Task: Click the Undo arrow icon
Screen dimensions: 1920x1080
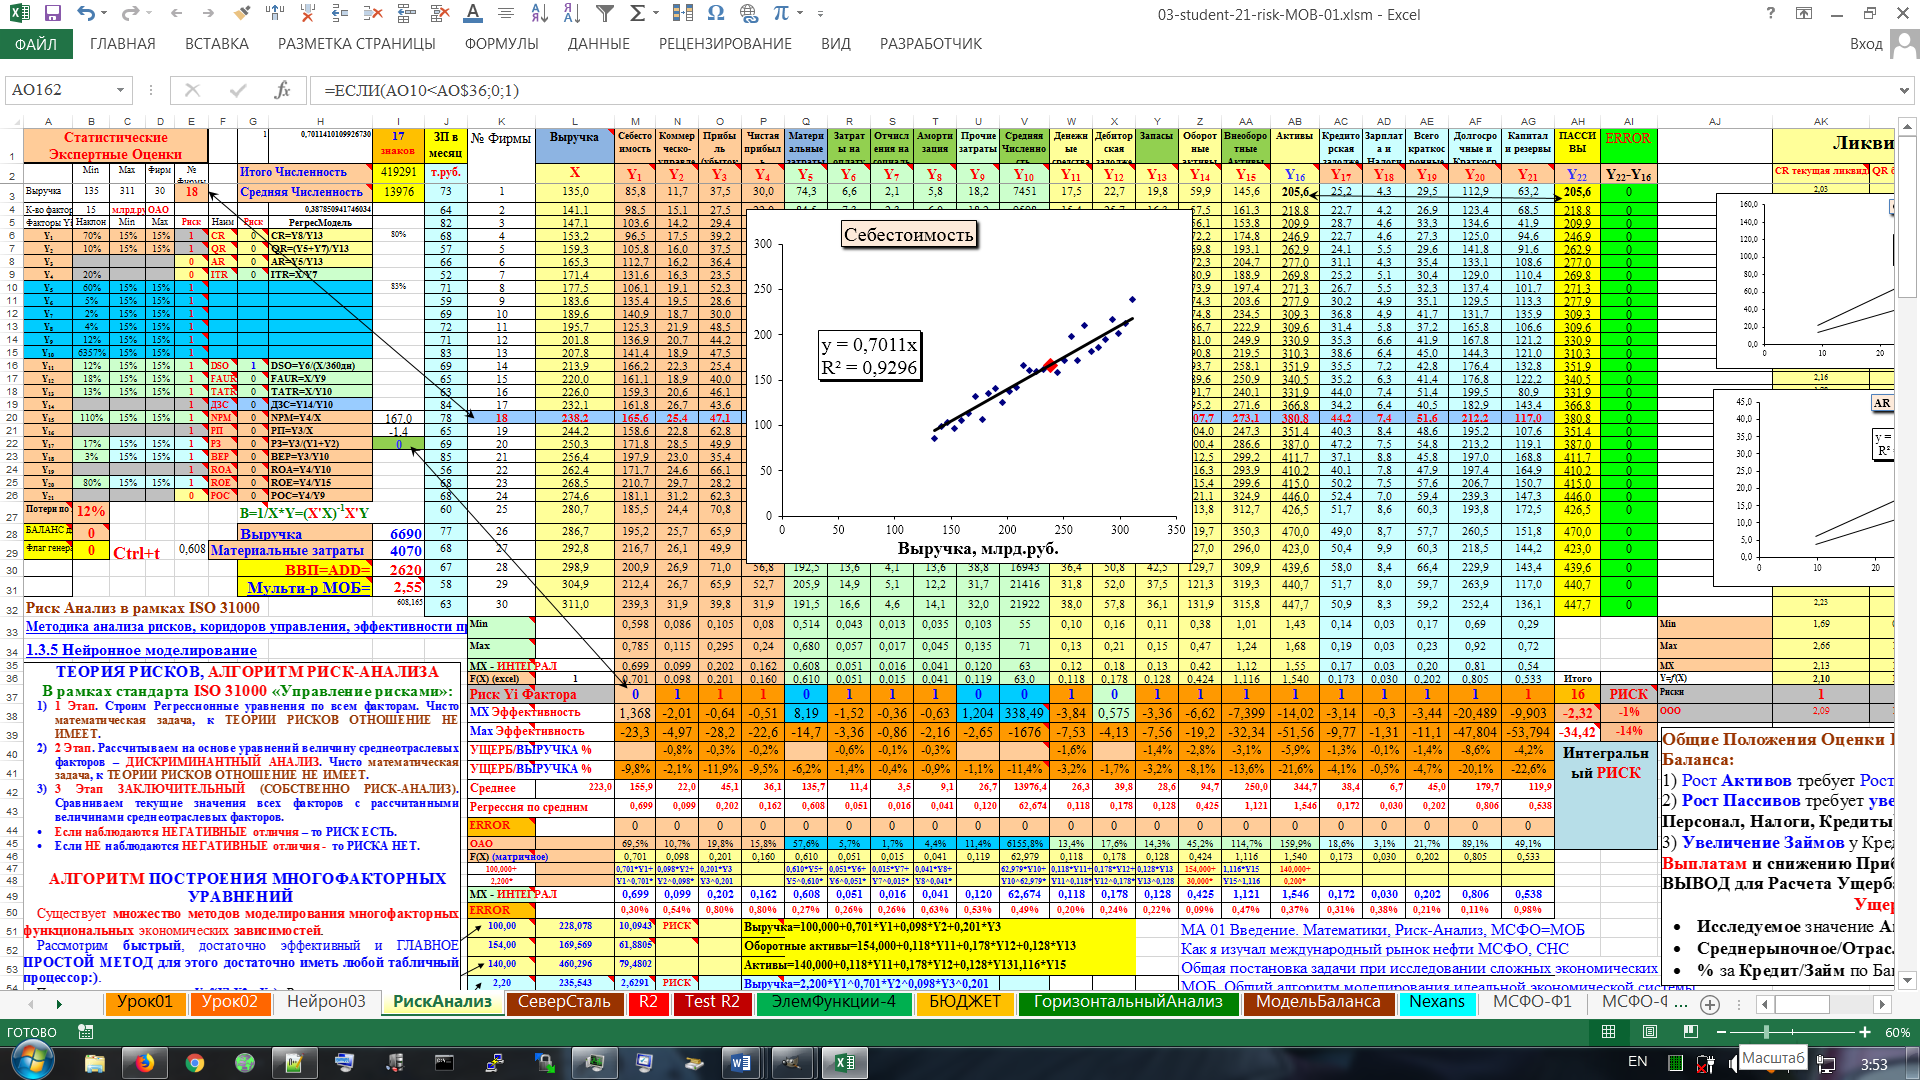Action: (85, 14)
